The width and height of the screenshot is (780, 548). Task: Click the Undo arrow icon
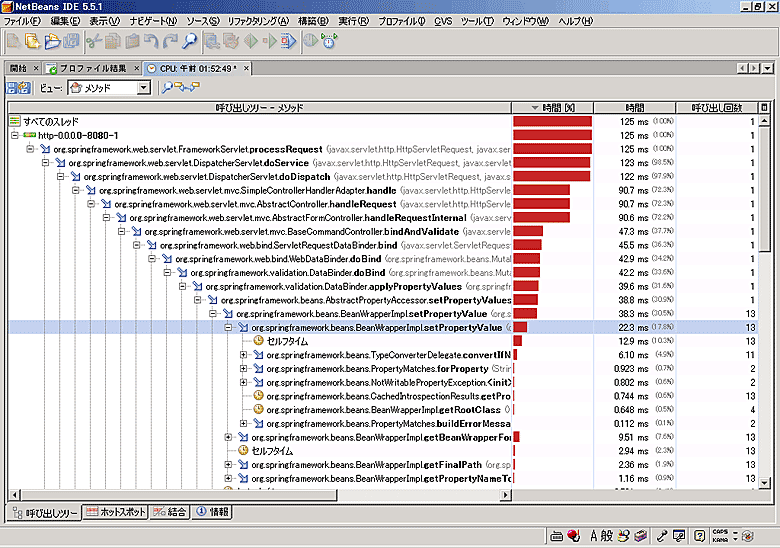coord(151,41)
